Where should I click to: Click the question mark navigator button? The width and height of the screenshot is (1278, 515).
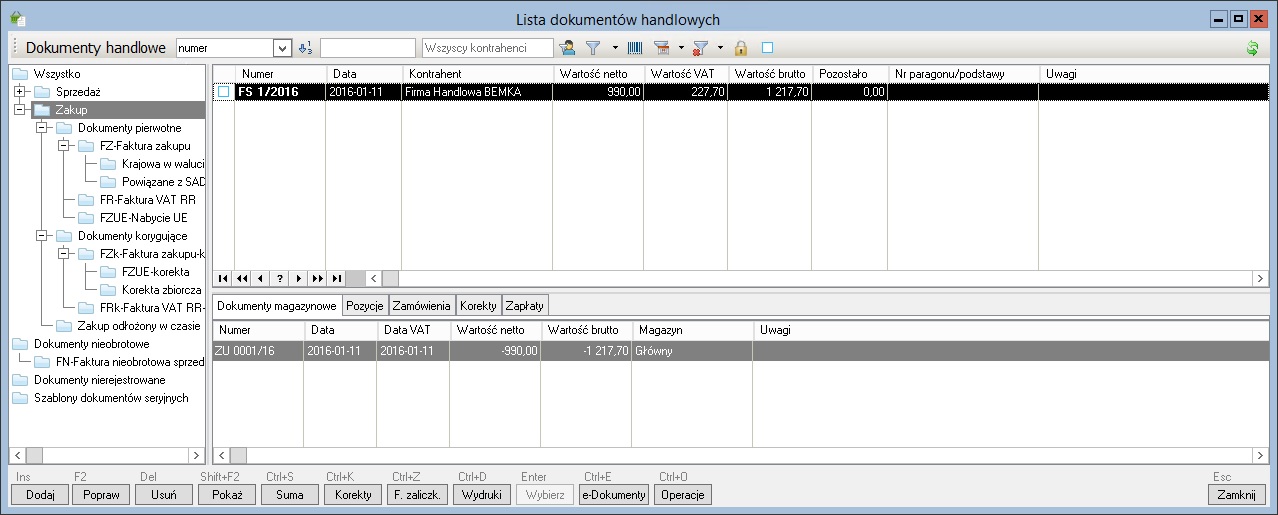[x=279, y=278]
